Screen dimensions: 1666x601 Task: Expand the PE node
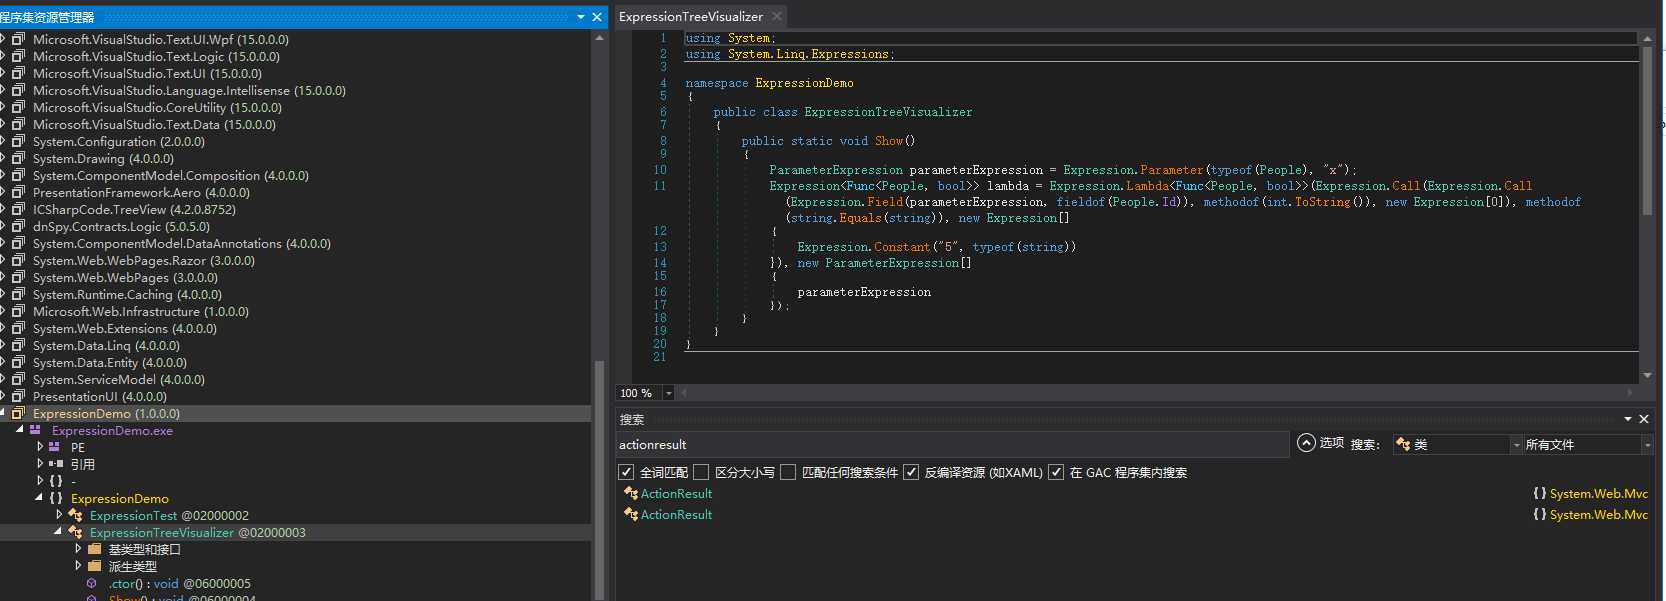[x=40, y=447]
